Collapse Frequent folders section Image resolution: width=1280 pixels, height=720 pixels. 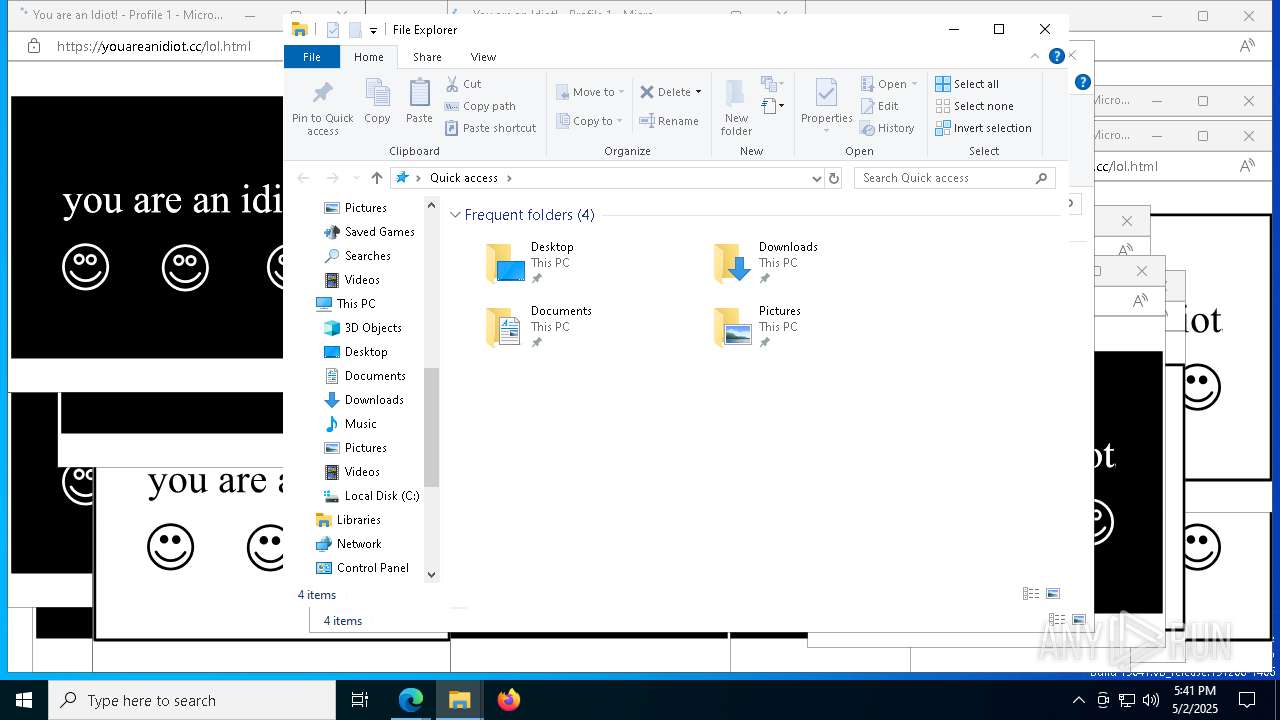point(455,215)
